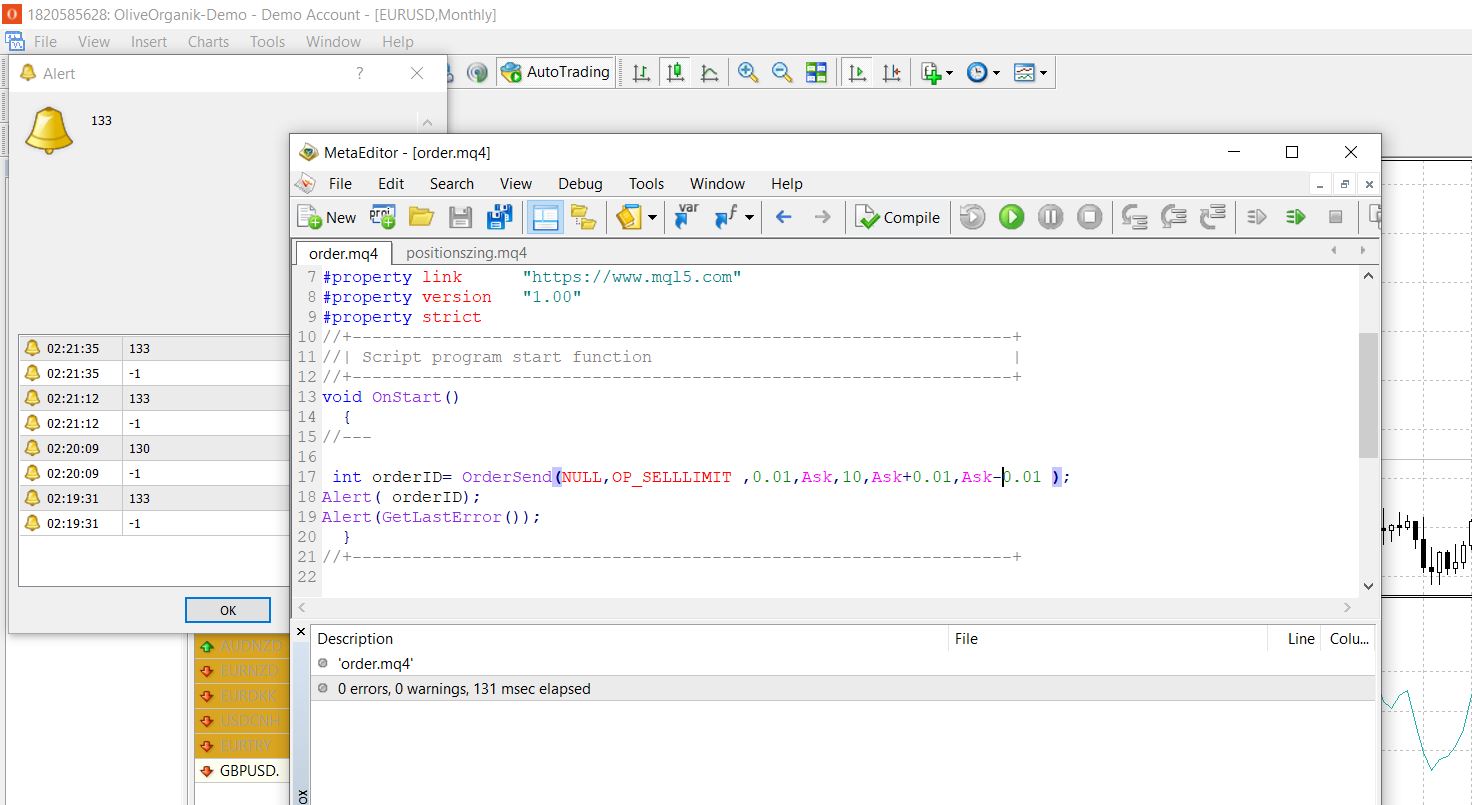Open MetaTrader Window menu
1472x805 pixels.
333,41
